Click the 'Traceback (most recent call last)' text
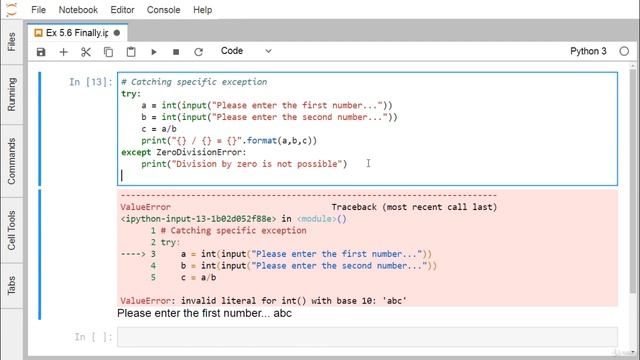The image size is (640, 360). pos(414,207)
